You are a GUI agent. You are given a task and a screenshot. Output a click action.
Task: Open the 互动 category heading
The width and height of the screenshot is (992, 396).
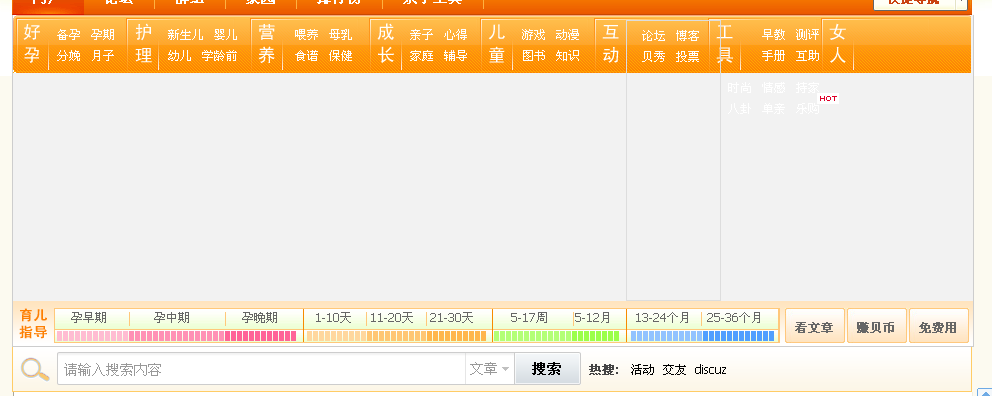pyautogui.click(x=611, y=44)
